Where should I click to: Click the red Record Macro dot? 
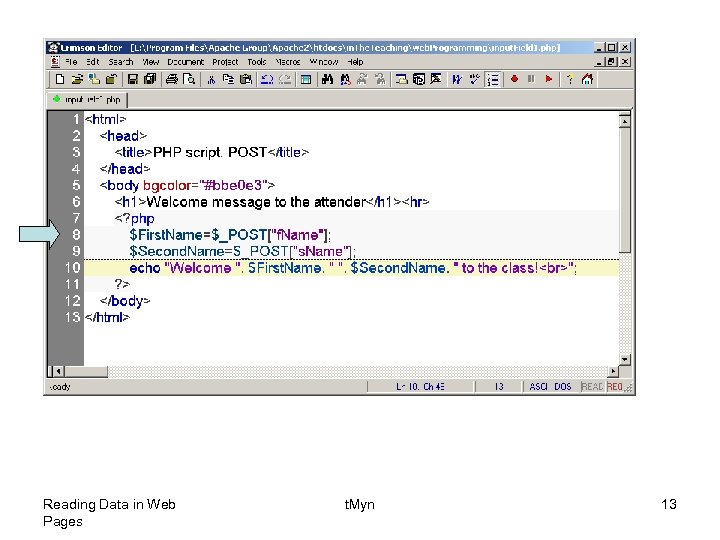pos(514,79)
